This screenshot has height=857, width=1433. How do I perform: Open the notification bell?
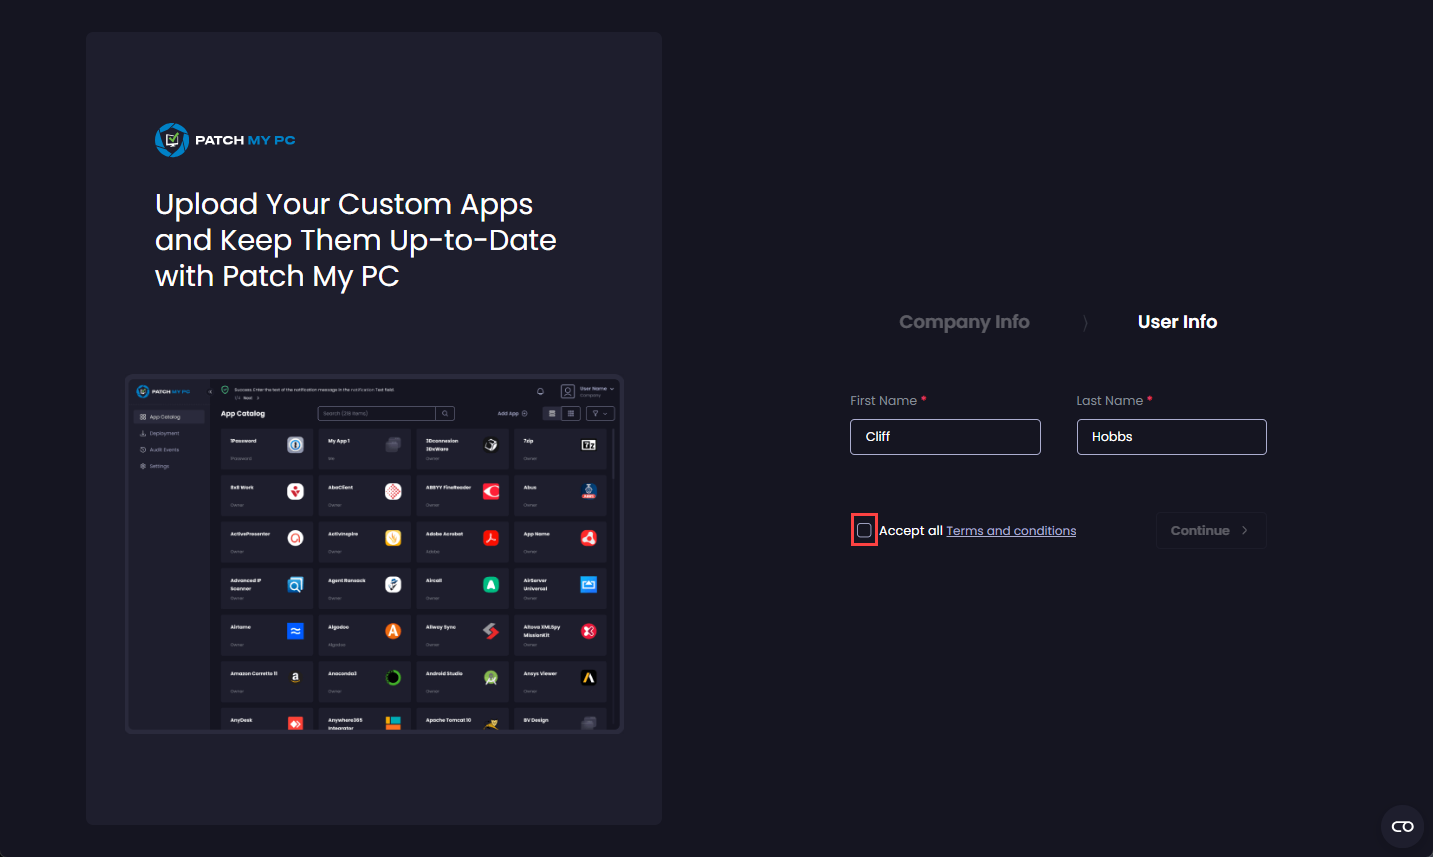pyautogui.click(x=541, y=391)
